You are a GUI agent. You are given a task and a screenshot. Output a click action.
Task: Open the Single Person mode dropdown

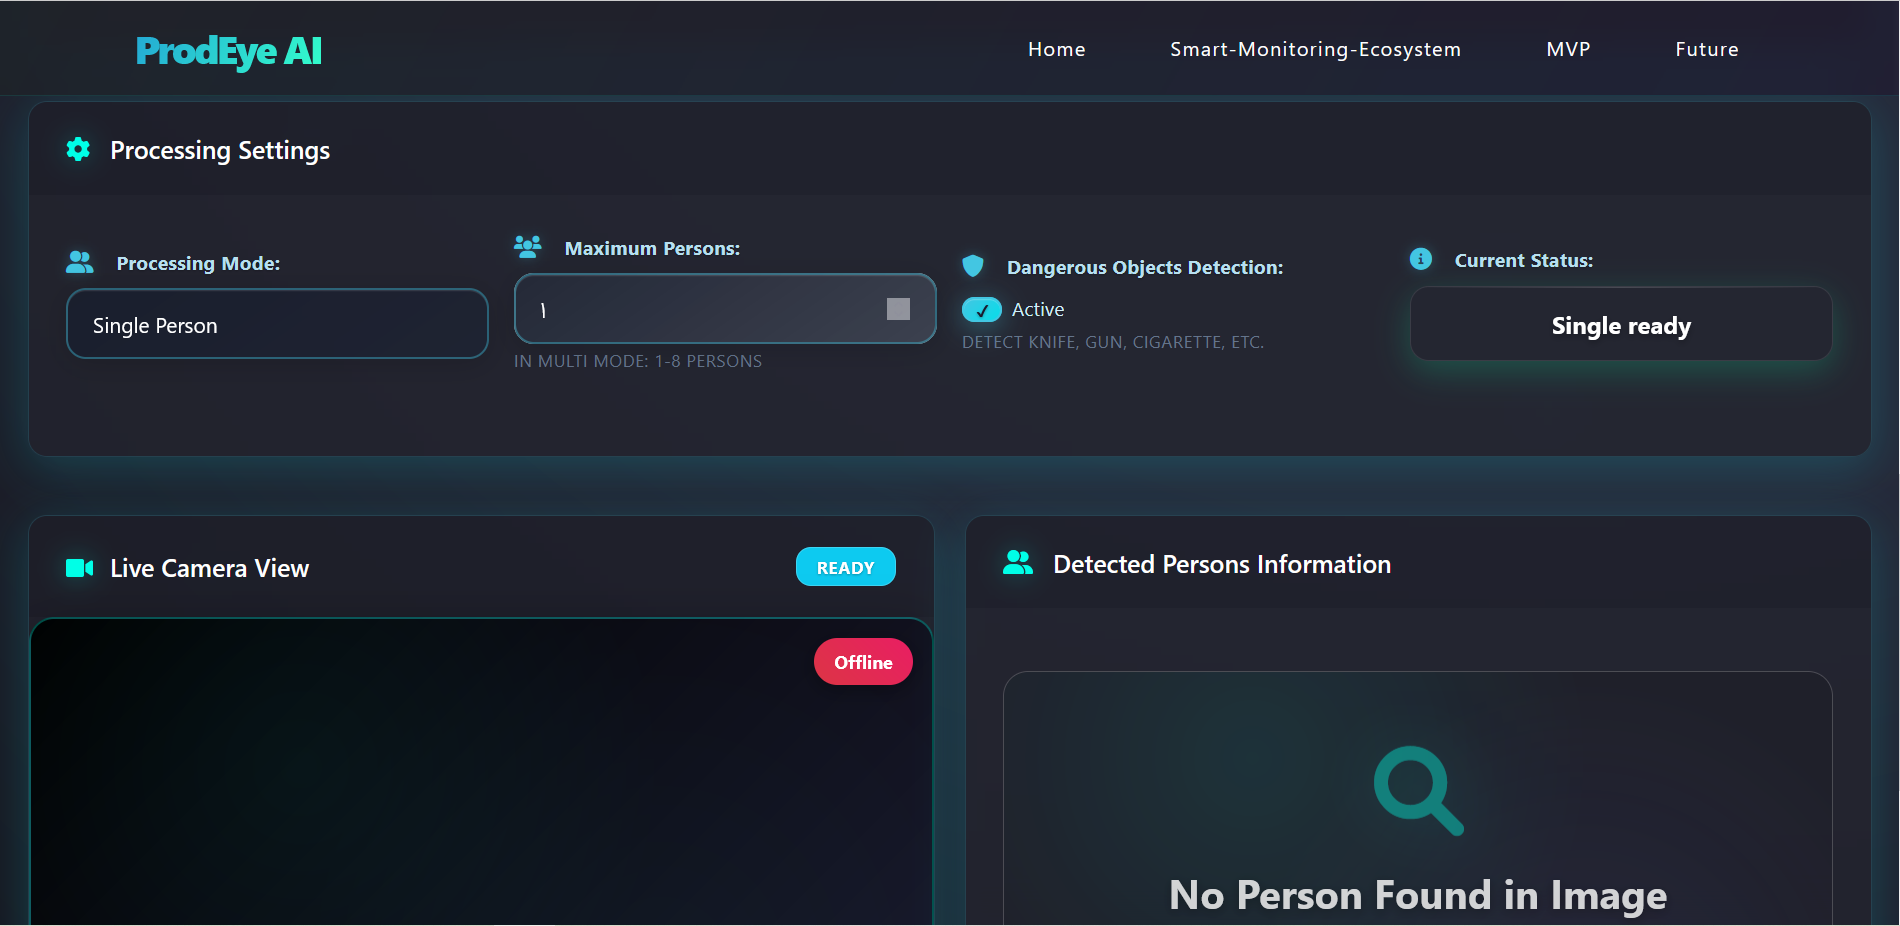[x=277, y=324]
